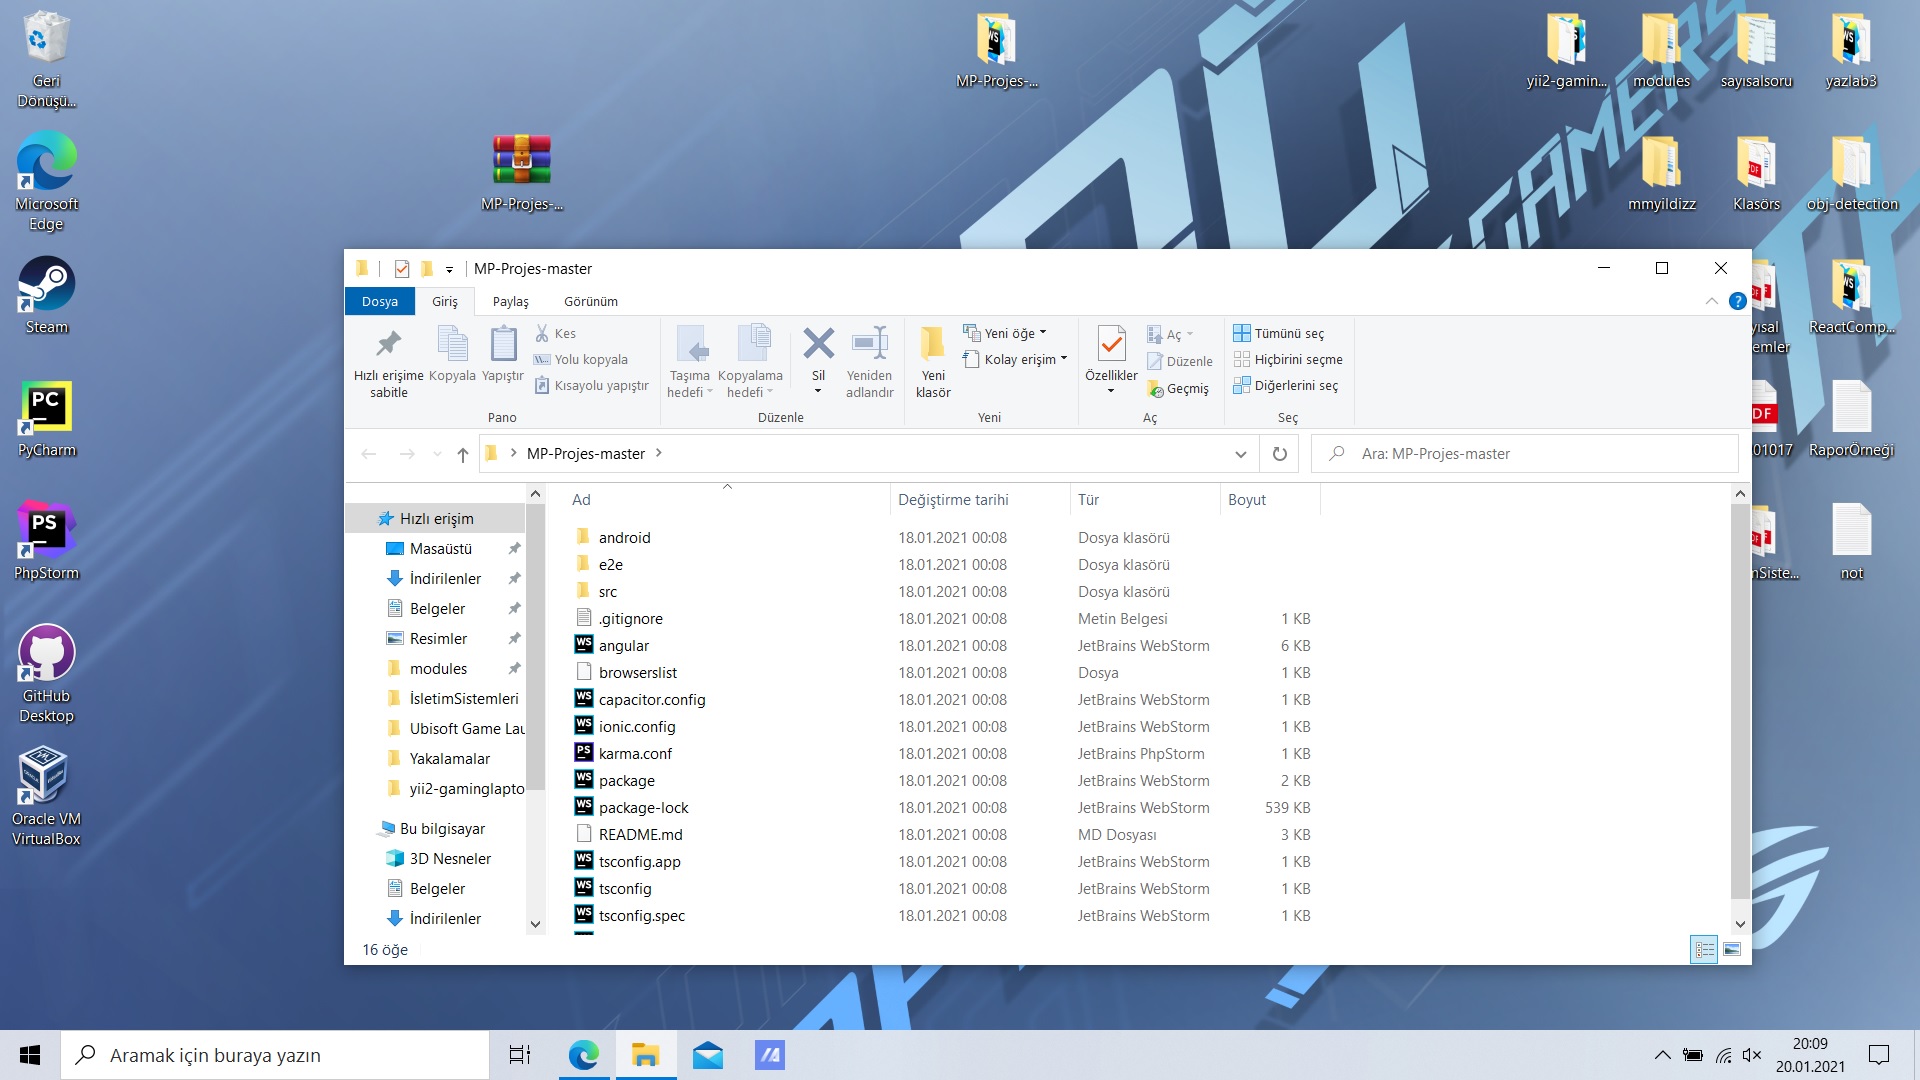
Task: Open the Mail app from the taskbar
Action: pos(708,1055)
